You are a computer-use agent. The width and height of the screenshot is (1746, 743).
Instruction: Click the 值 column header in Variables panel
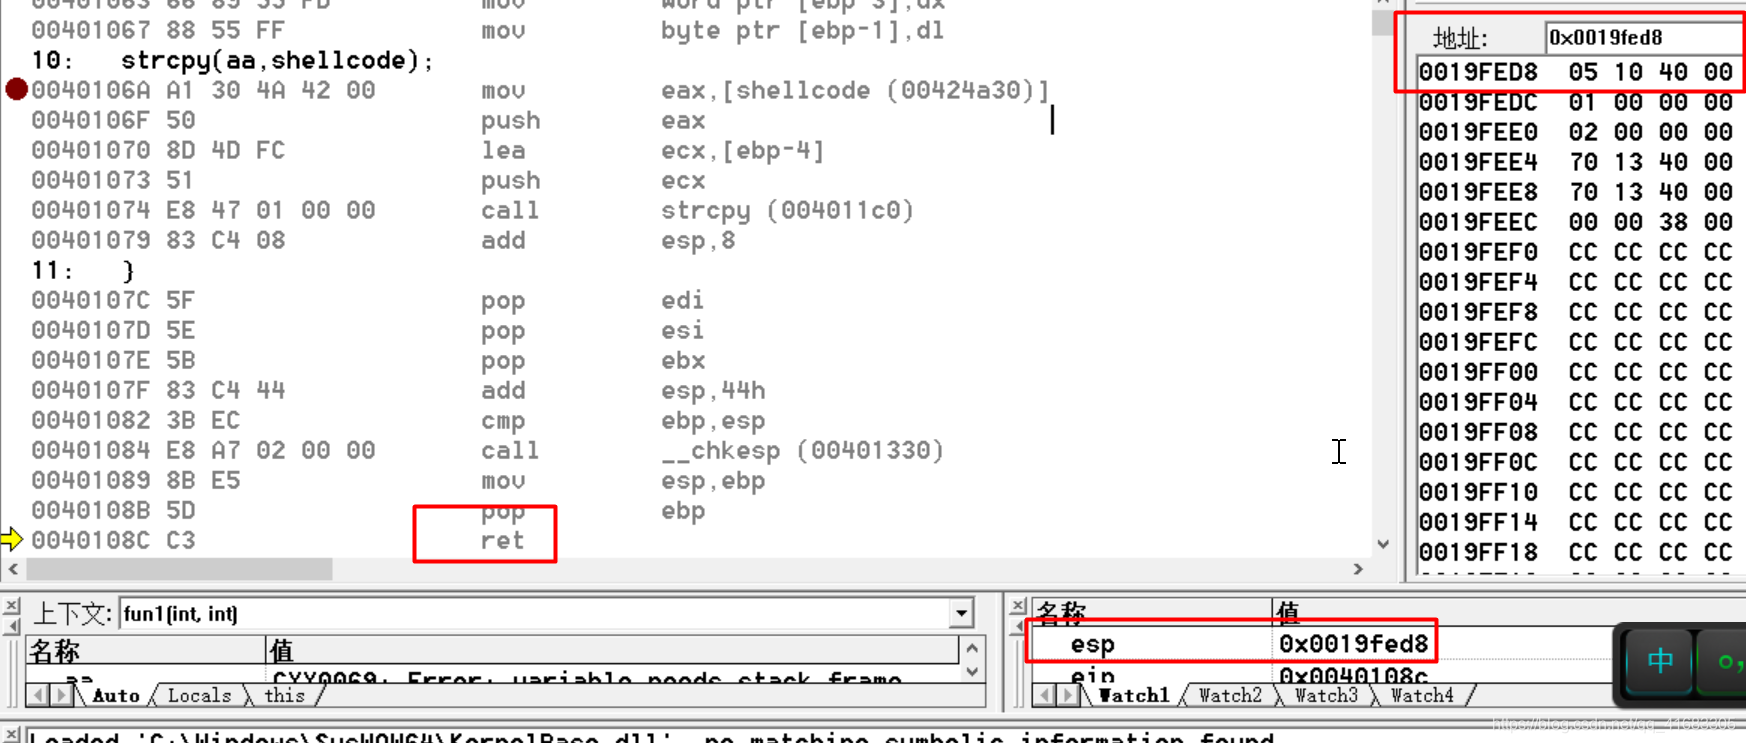pos(612,650)
